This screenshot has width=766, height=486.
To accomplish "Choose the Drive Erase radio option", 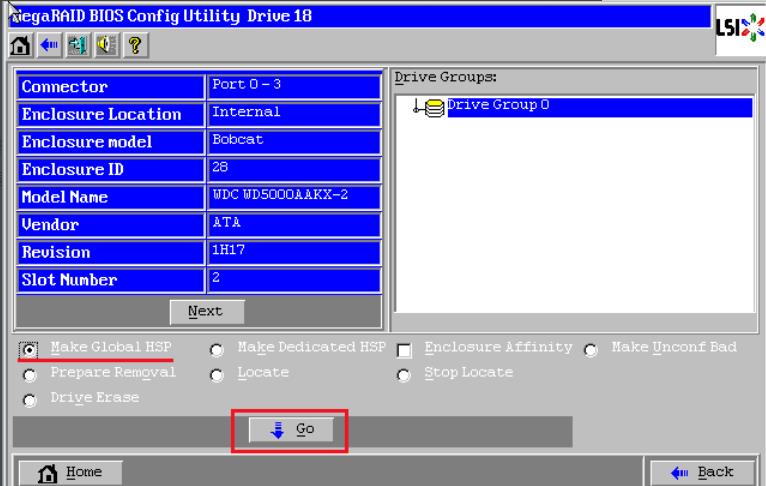I will click(x=29, y=401).
